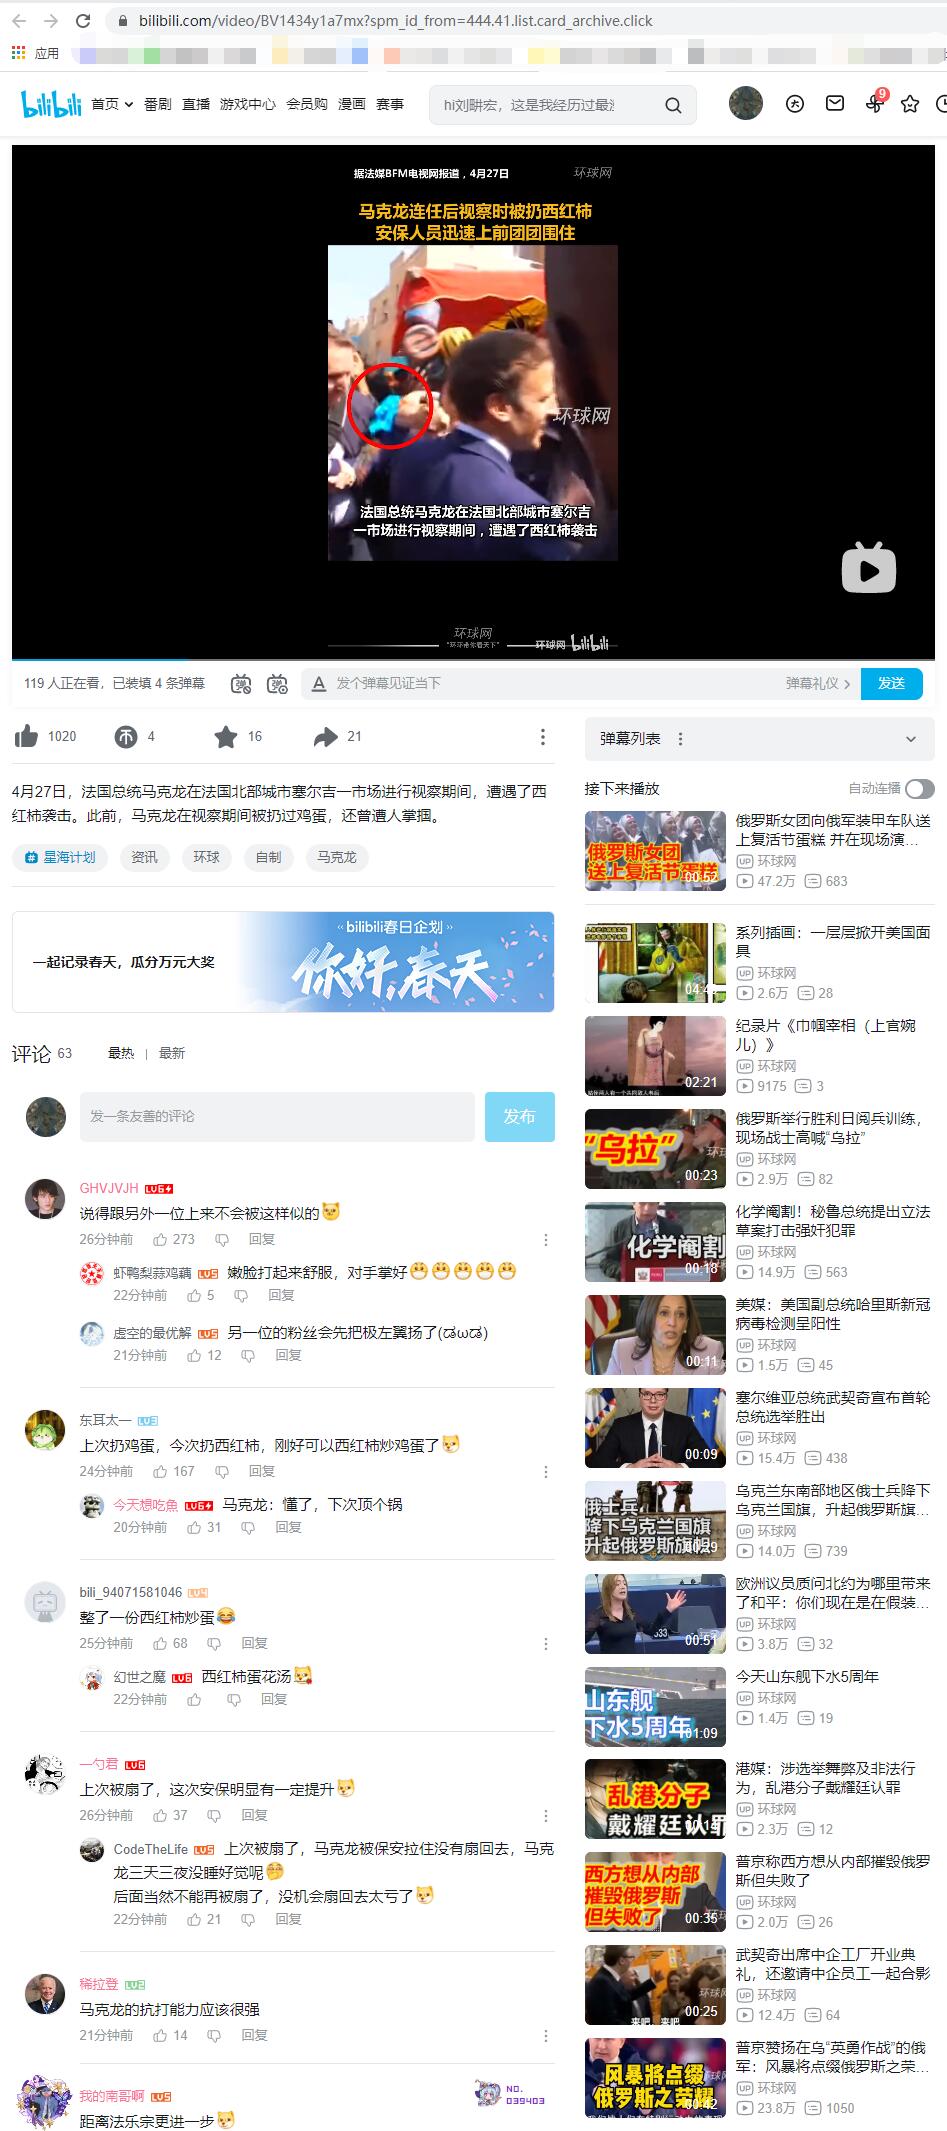Reload page with browser refresh button
The image size is (947, 2131).
click(83, 20)
